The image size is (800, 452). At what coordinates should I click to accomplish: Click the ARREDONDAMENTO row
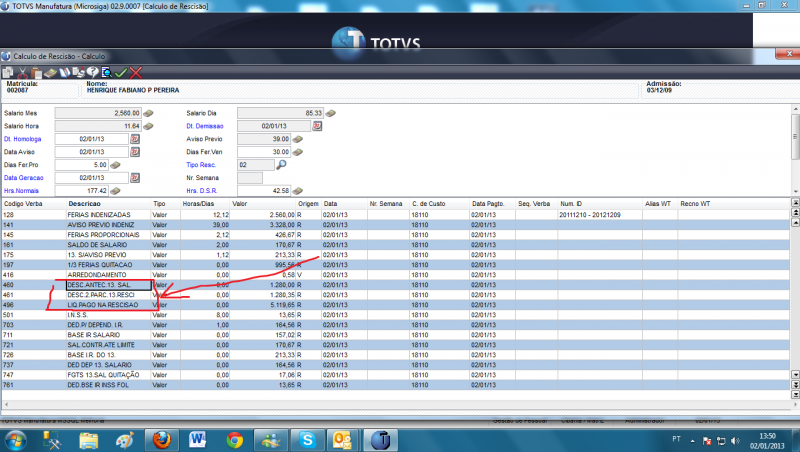(x=395, y=275)
